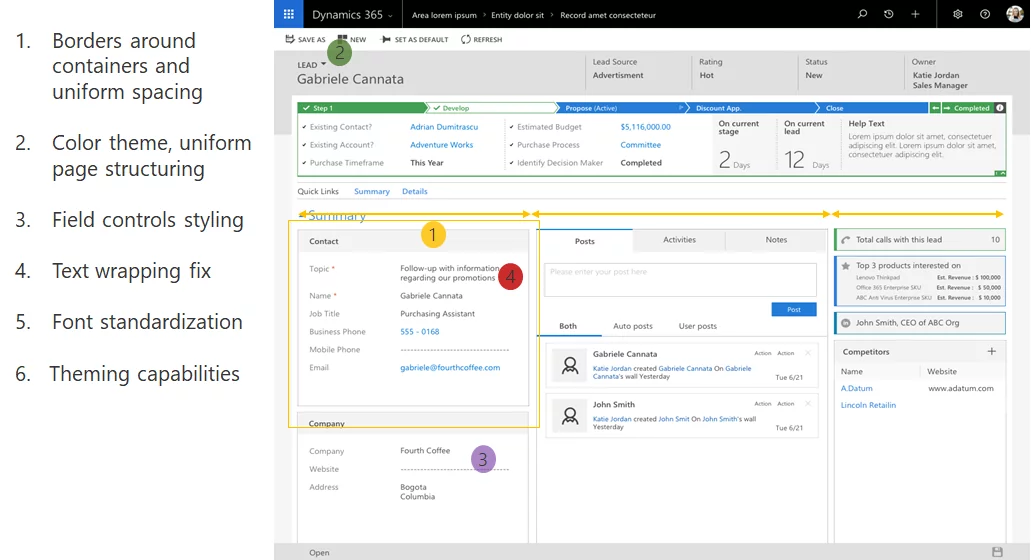Image resolution: width=1031 pixels, height=560 pixels.
Task: Switch to the Activities tab
Action: tap(679, 240)
